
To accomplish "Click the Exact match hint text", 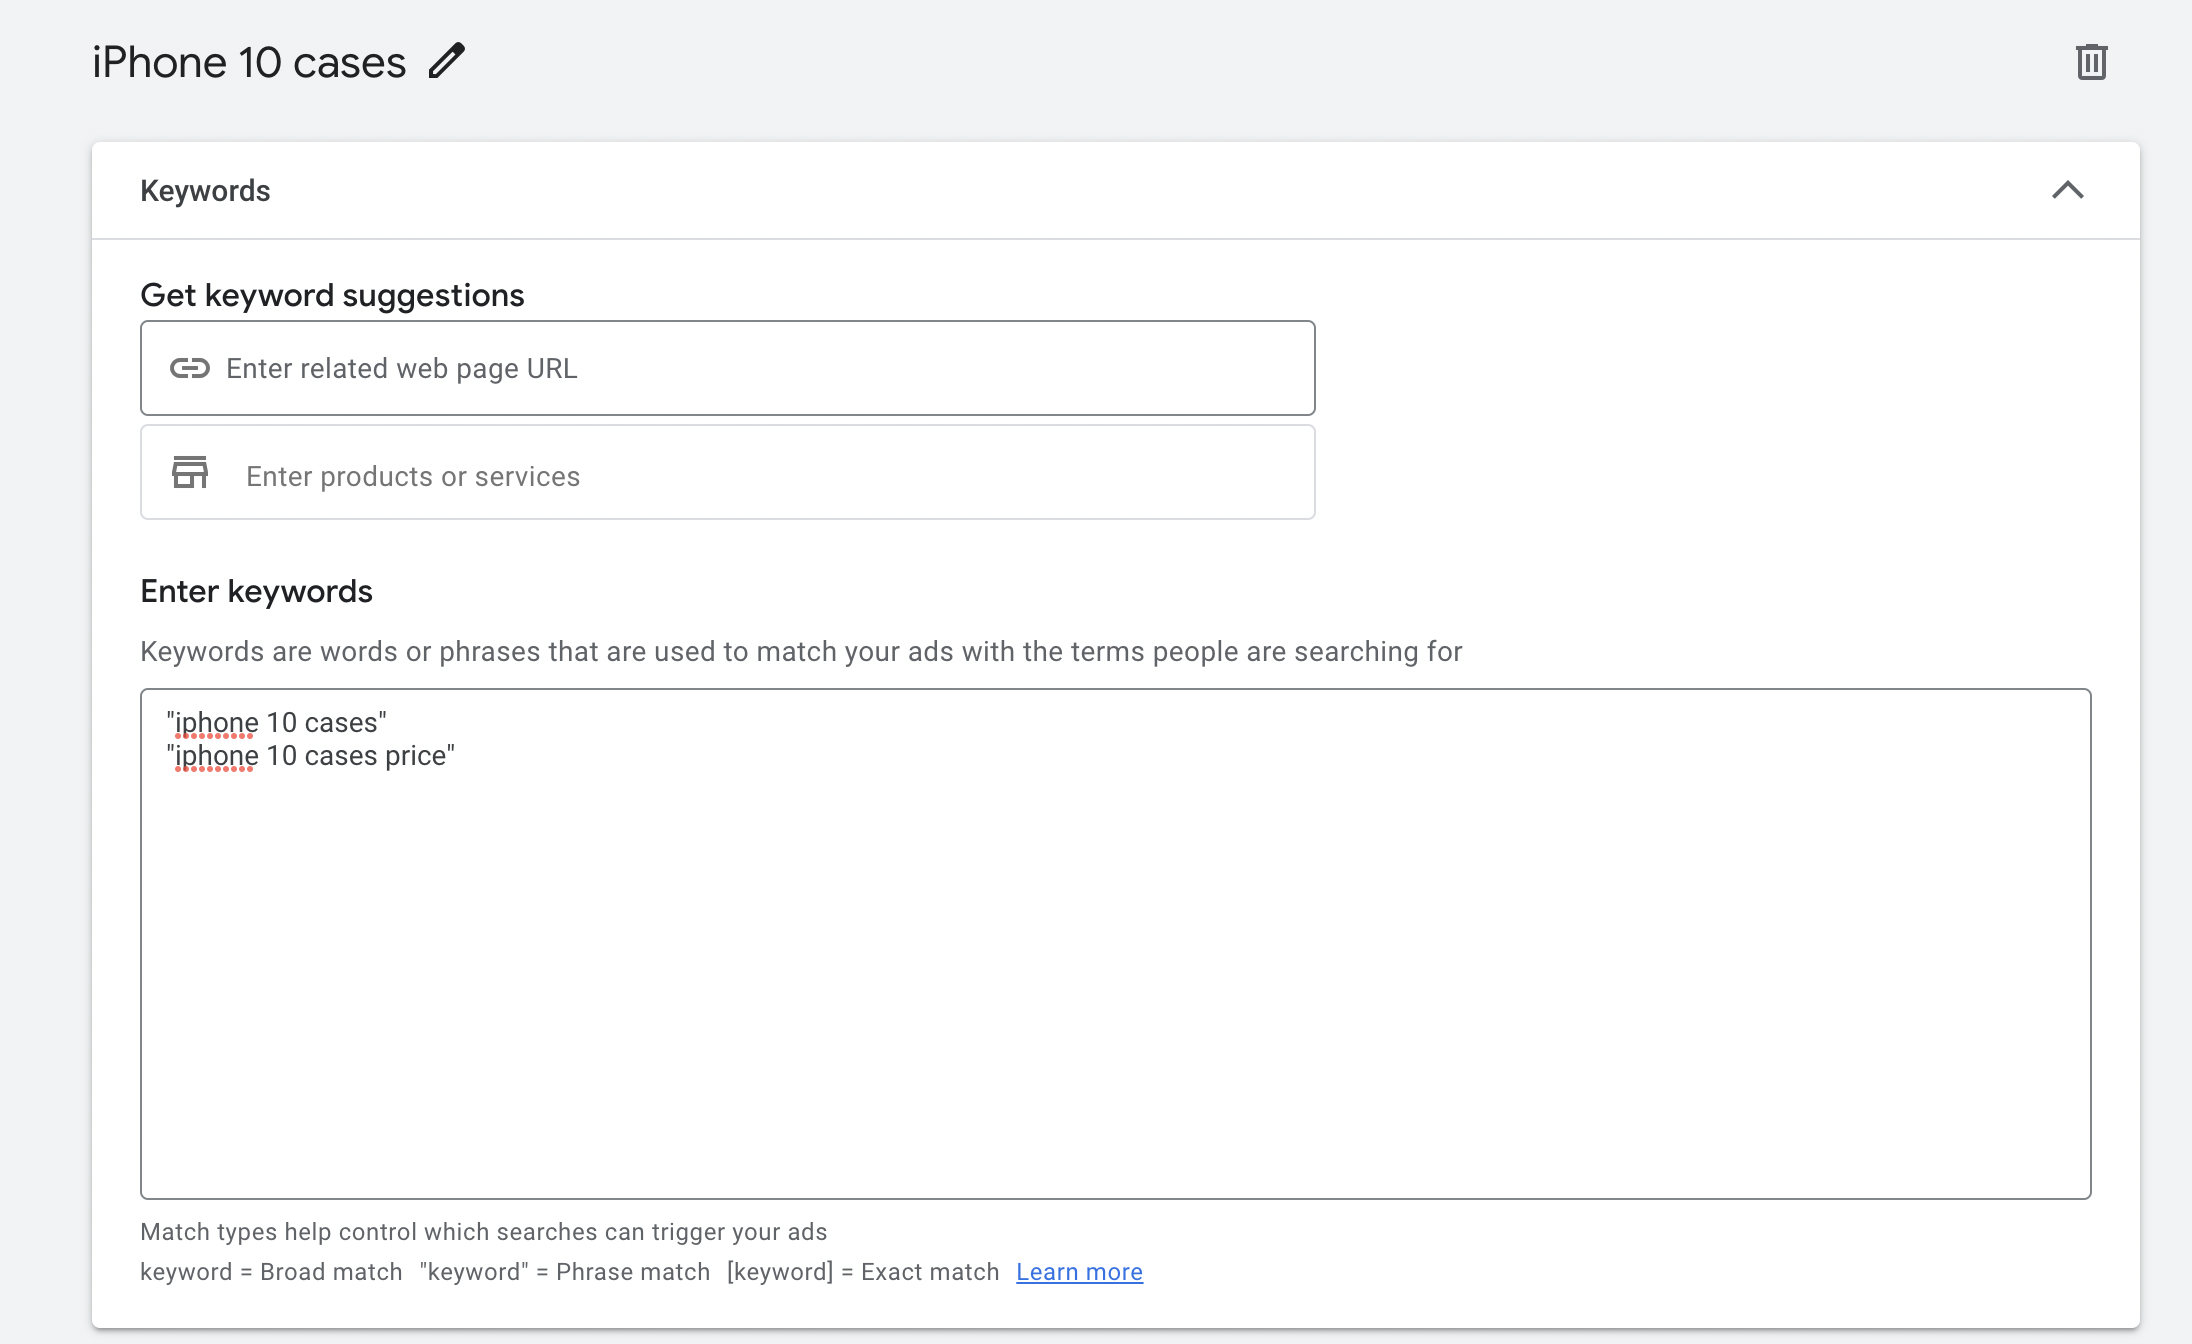I will pyautogui.click(x=863, y=1272).
